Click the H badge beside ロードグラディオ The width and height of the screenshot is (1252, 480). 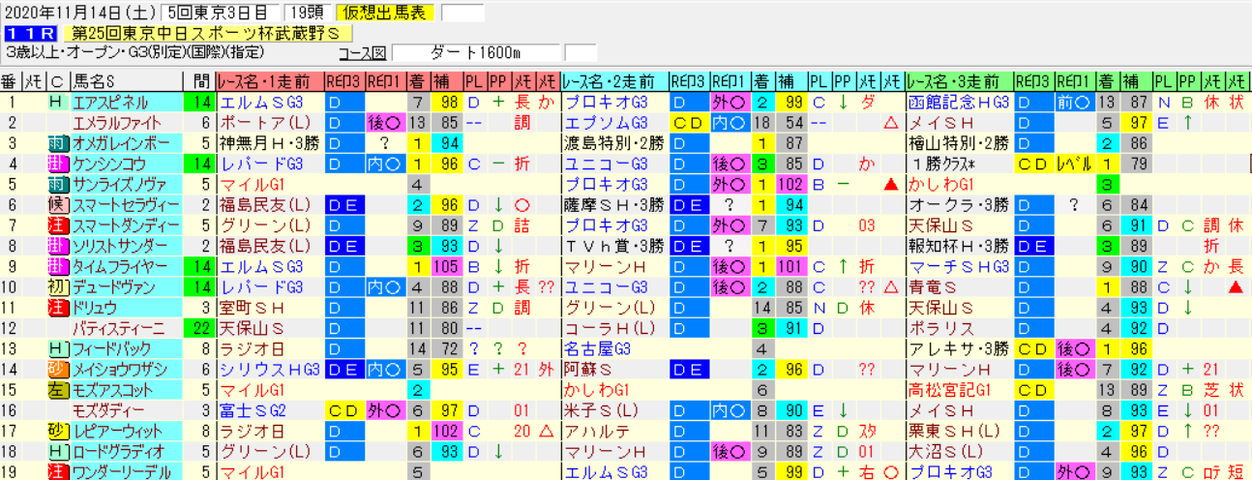(x=57, y=451)
